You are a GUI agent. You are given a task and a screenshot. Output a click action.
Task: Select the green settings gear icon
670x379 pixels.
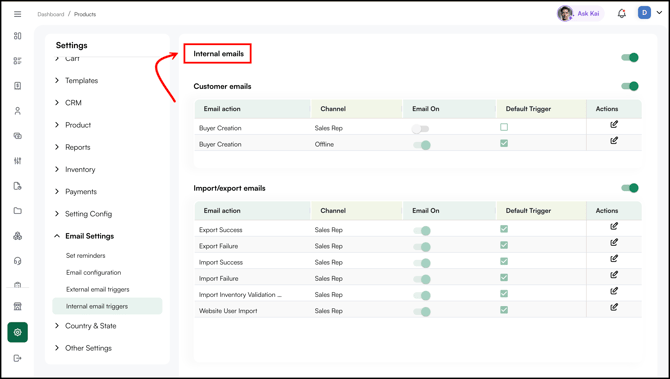pyautogui.click(x=18, y=332)
